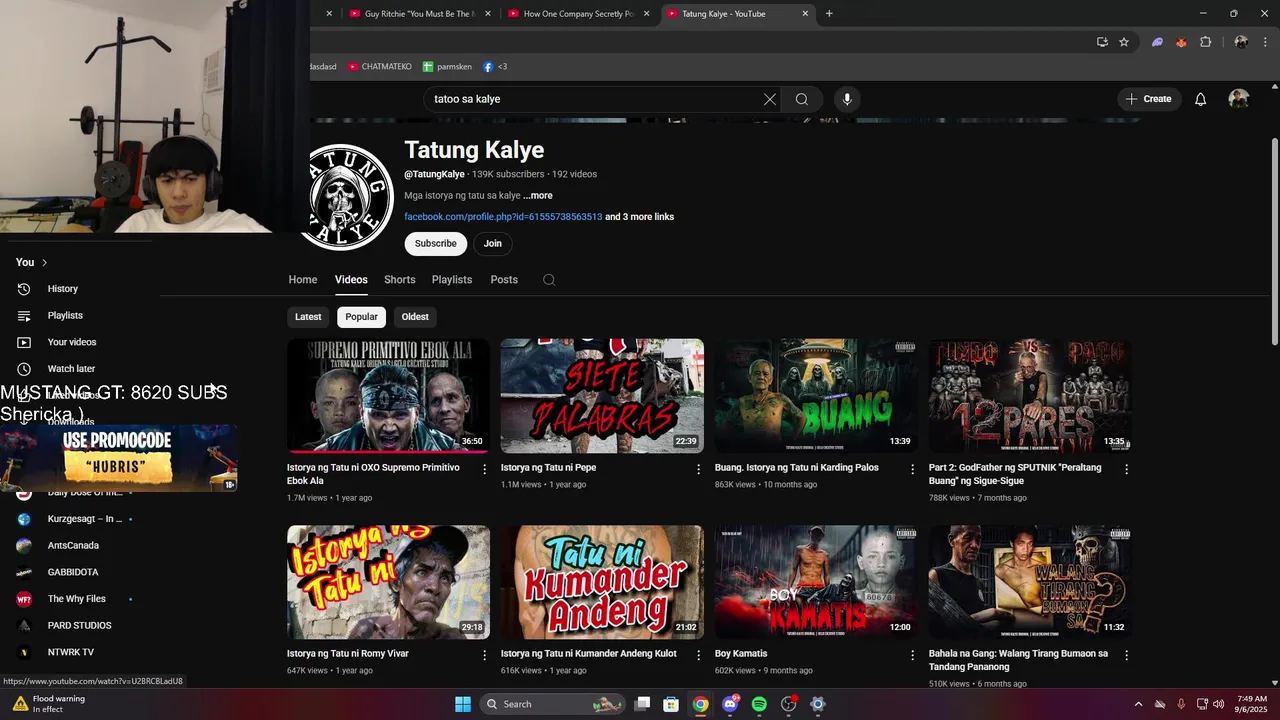
Task: Open options menu for Romy Vivar video
Action: tap(485, 655)
